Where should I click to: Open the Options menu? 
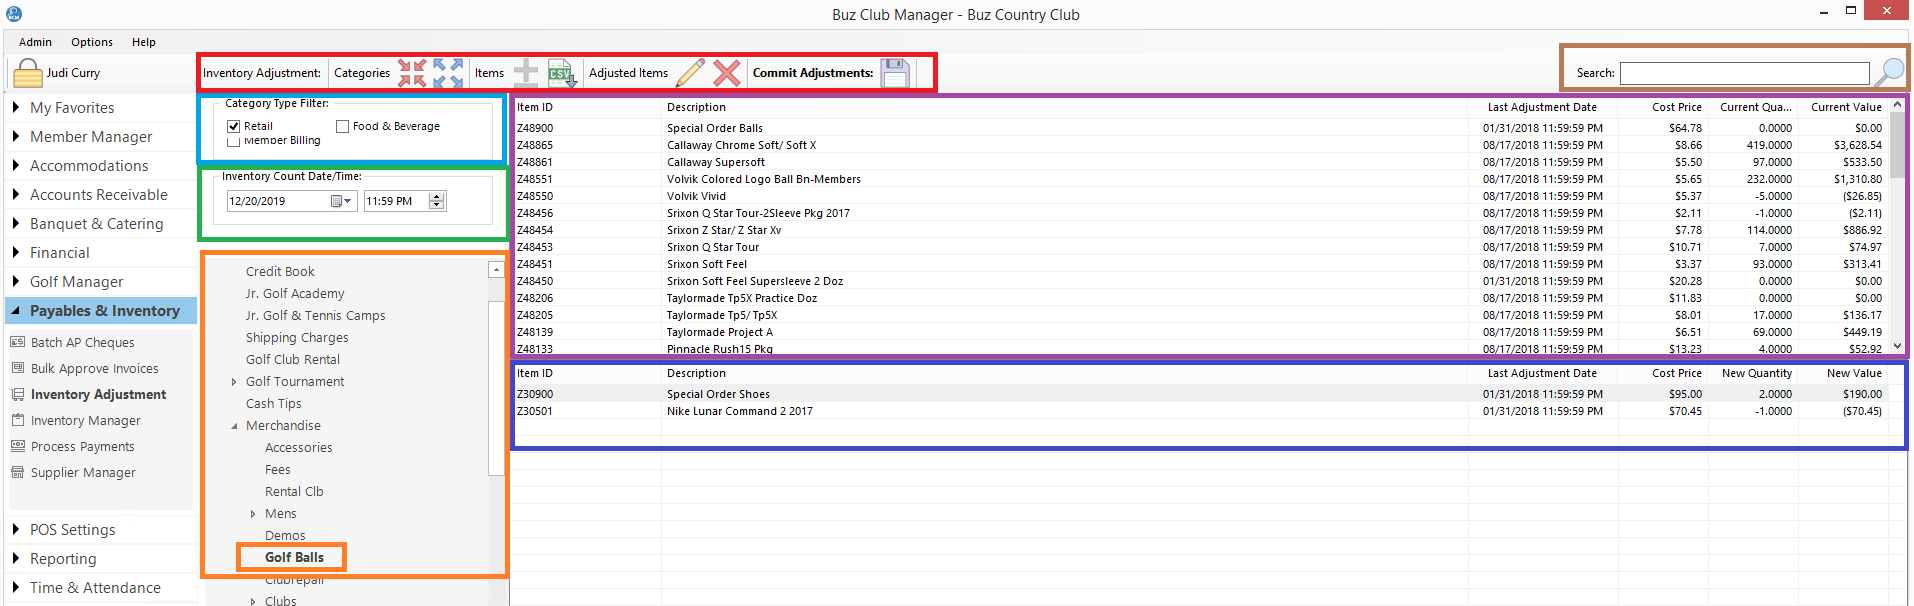[x=92, y=42]
